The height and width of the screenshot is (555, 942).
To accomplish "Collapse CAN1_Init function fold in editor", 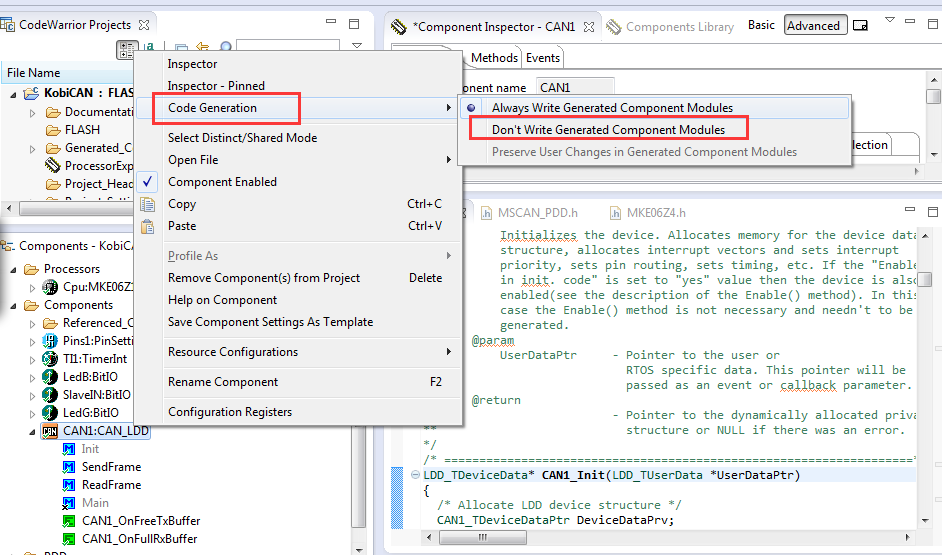I will [415, 475].
